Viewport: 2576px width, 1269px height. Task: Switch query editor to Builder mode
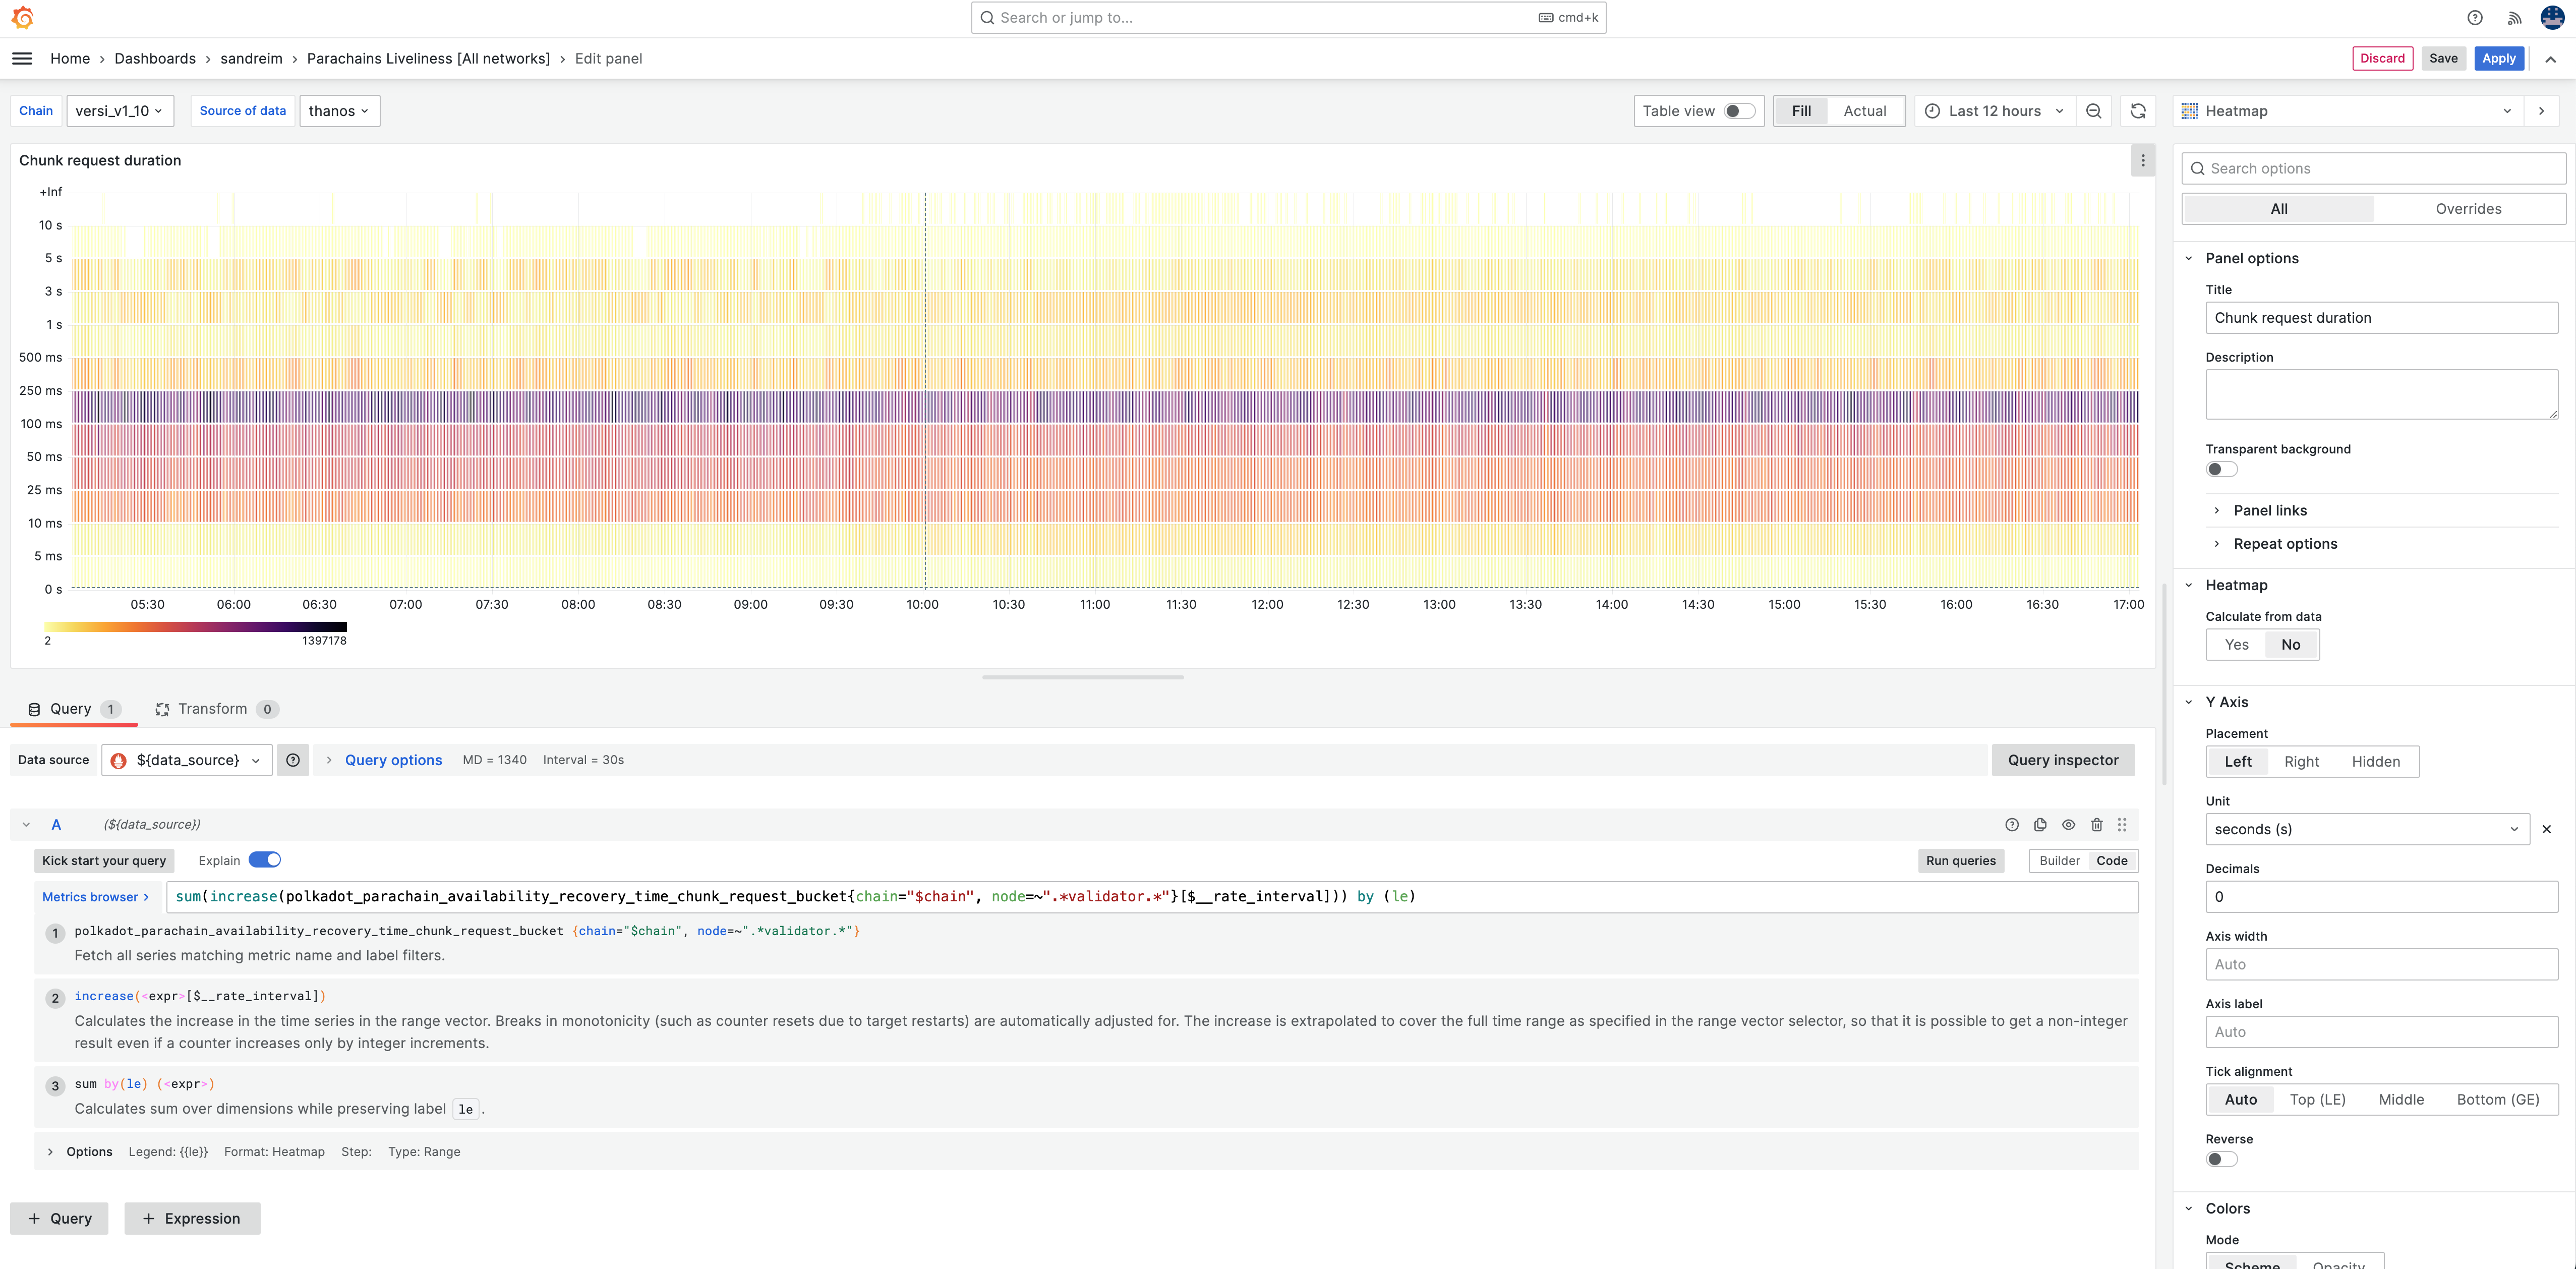point(2059,861)
